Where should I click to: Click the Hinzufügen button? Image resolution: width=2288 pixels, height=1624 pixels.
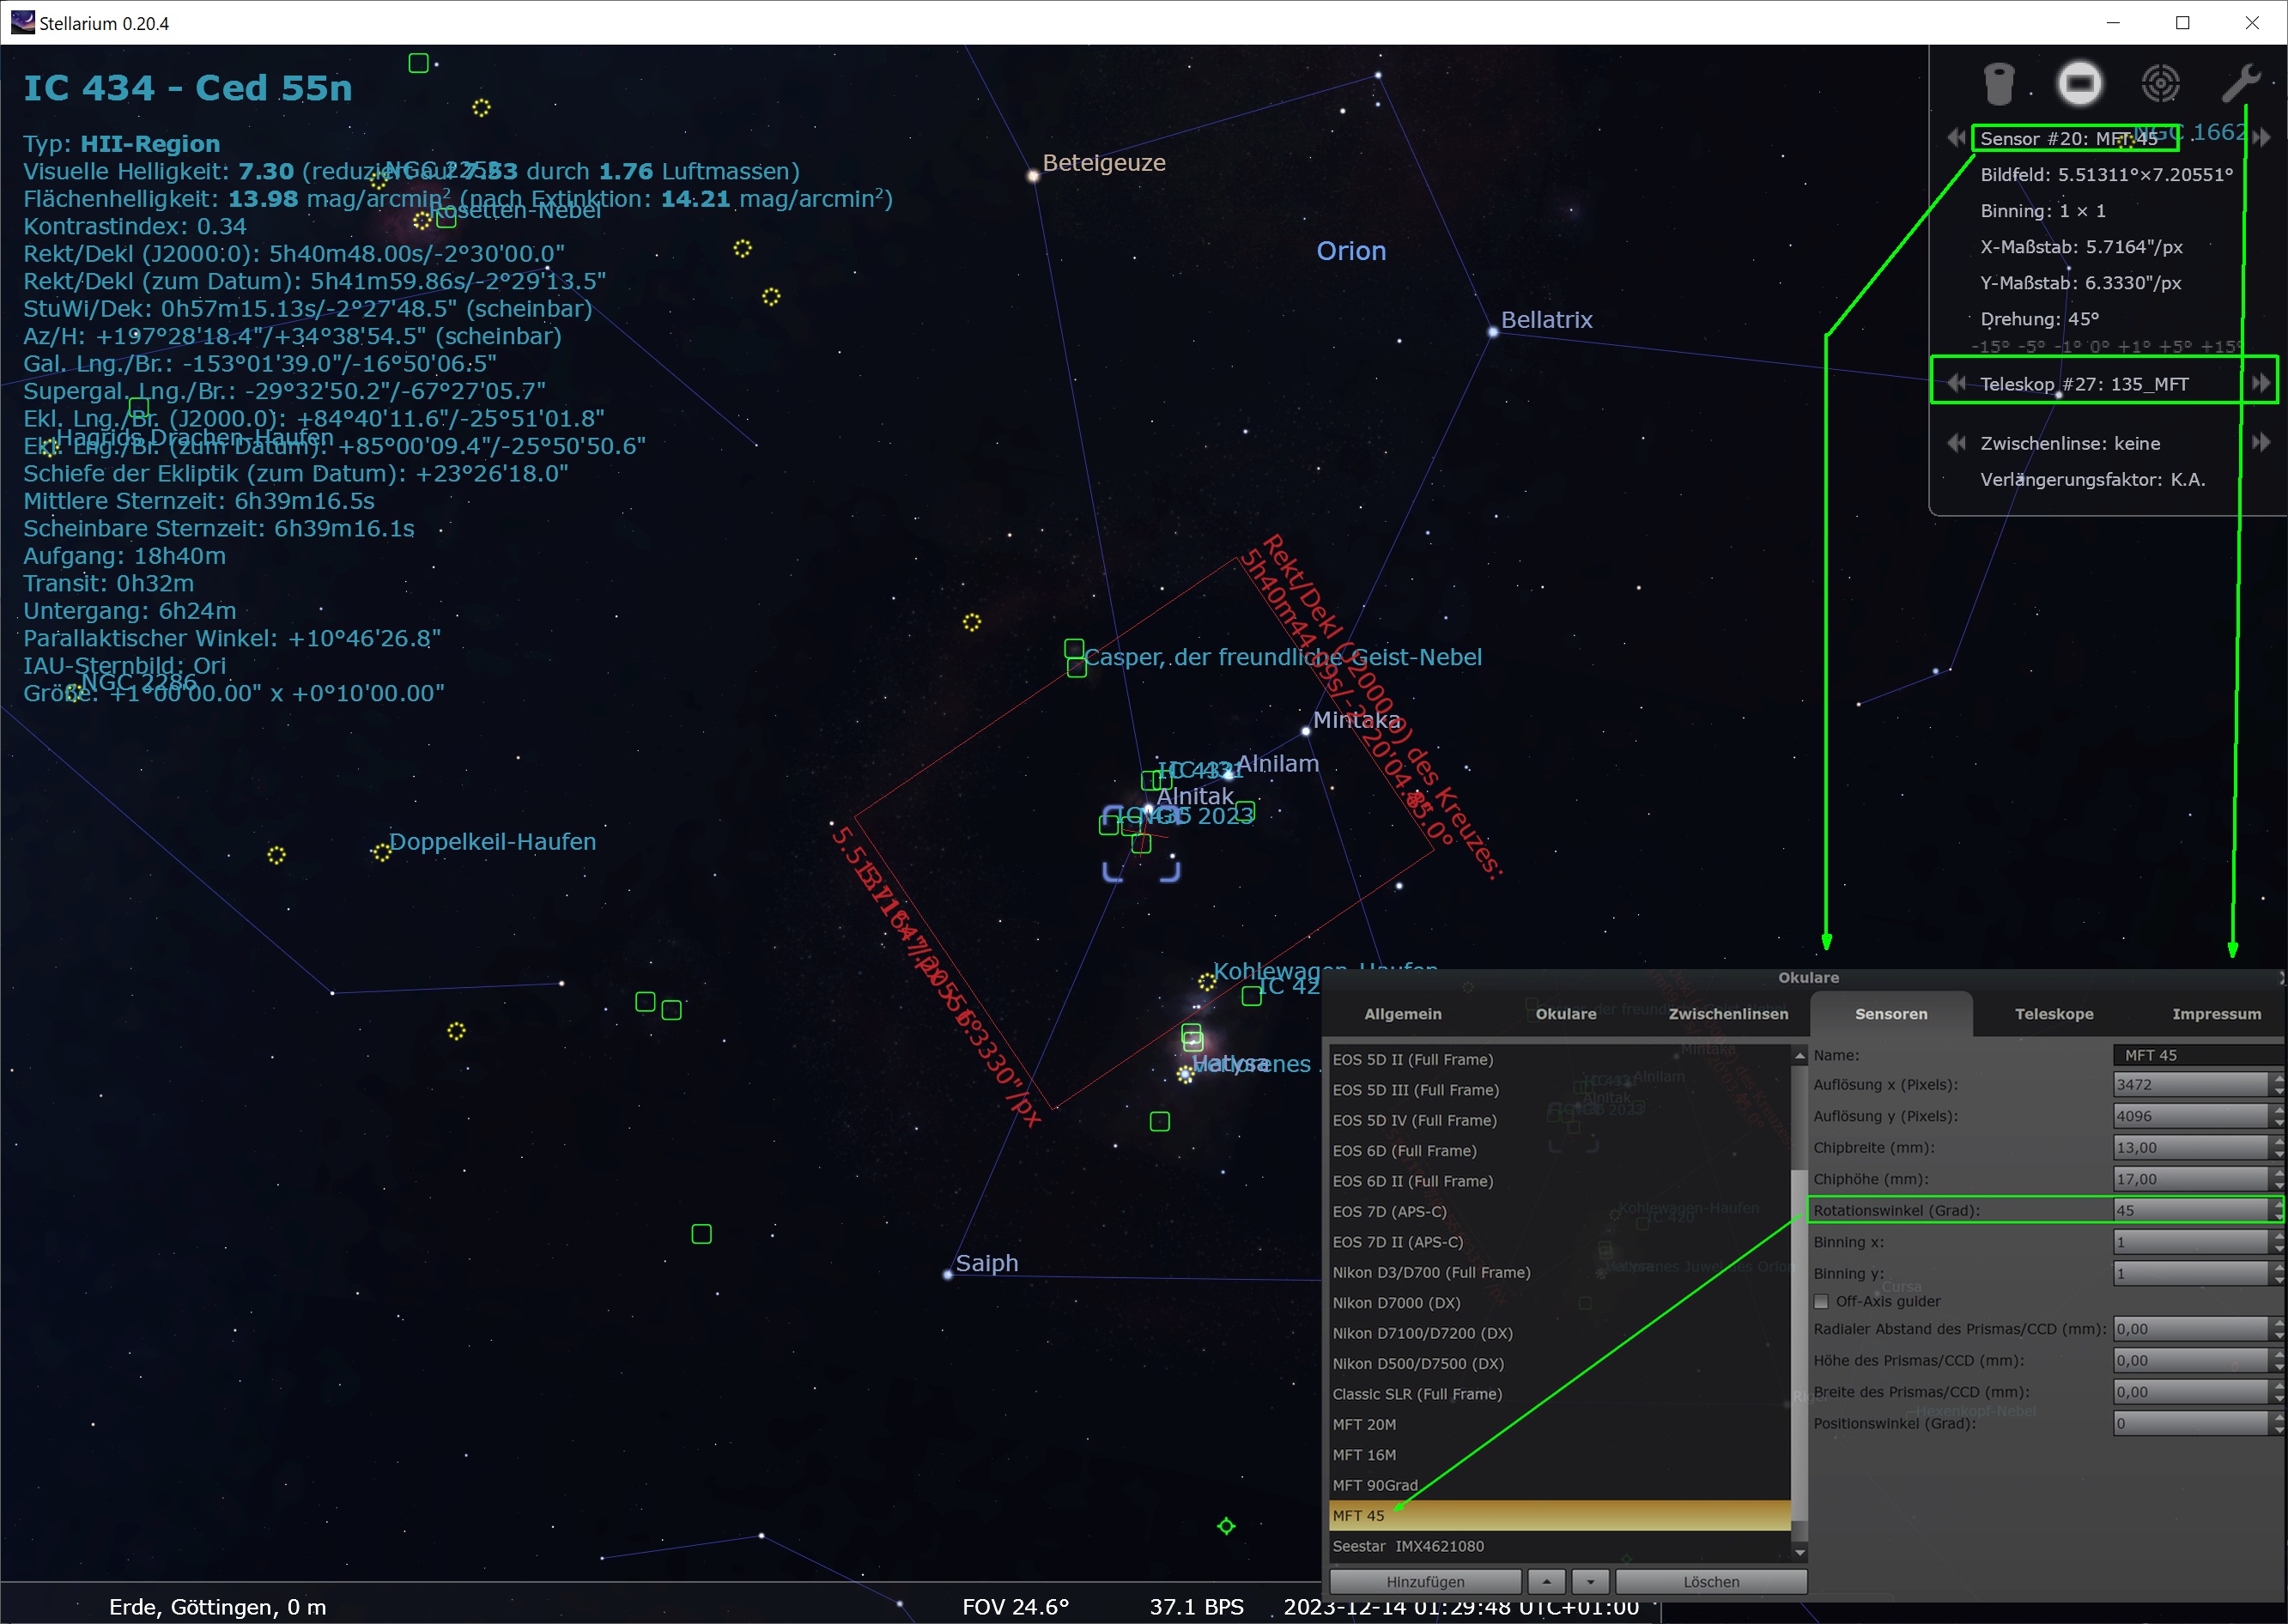coord(1425,1581)
